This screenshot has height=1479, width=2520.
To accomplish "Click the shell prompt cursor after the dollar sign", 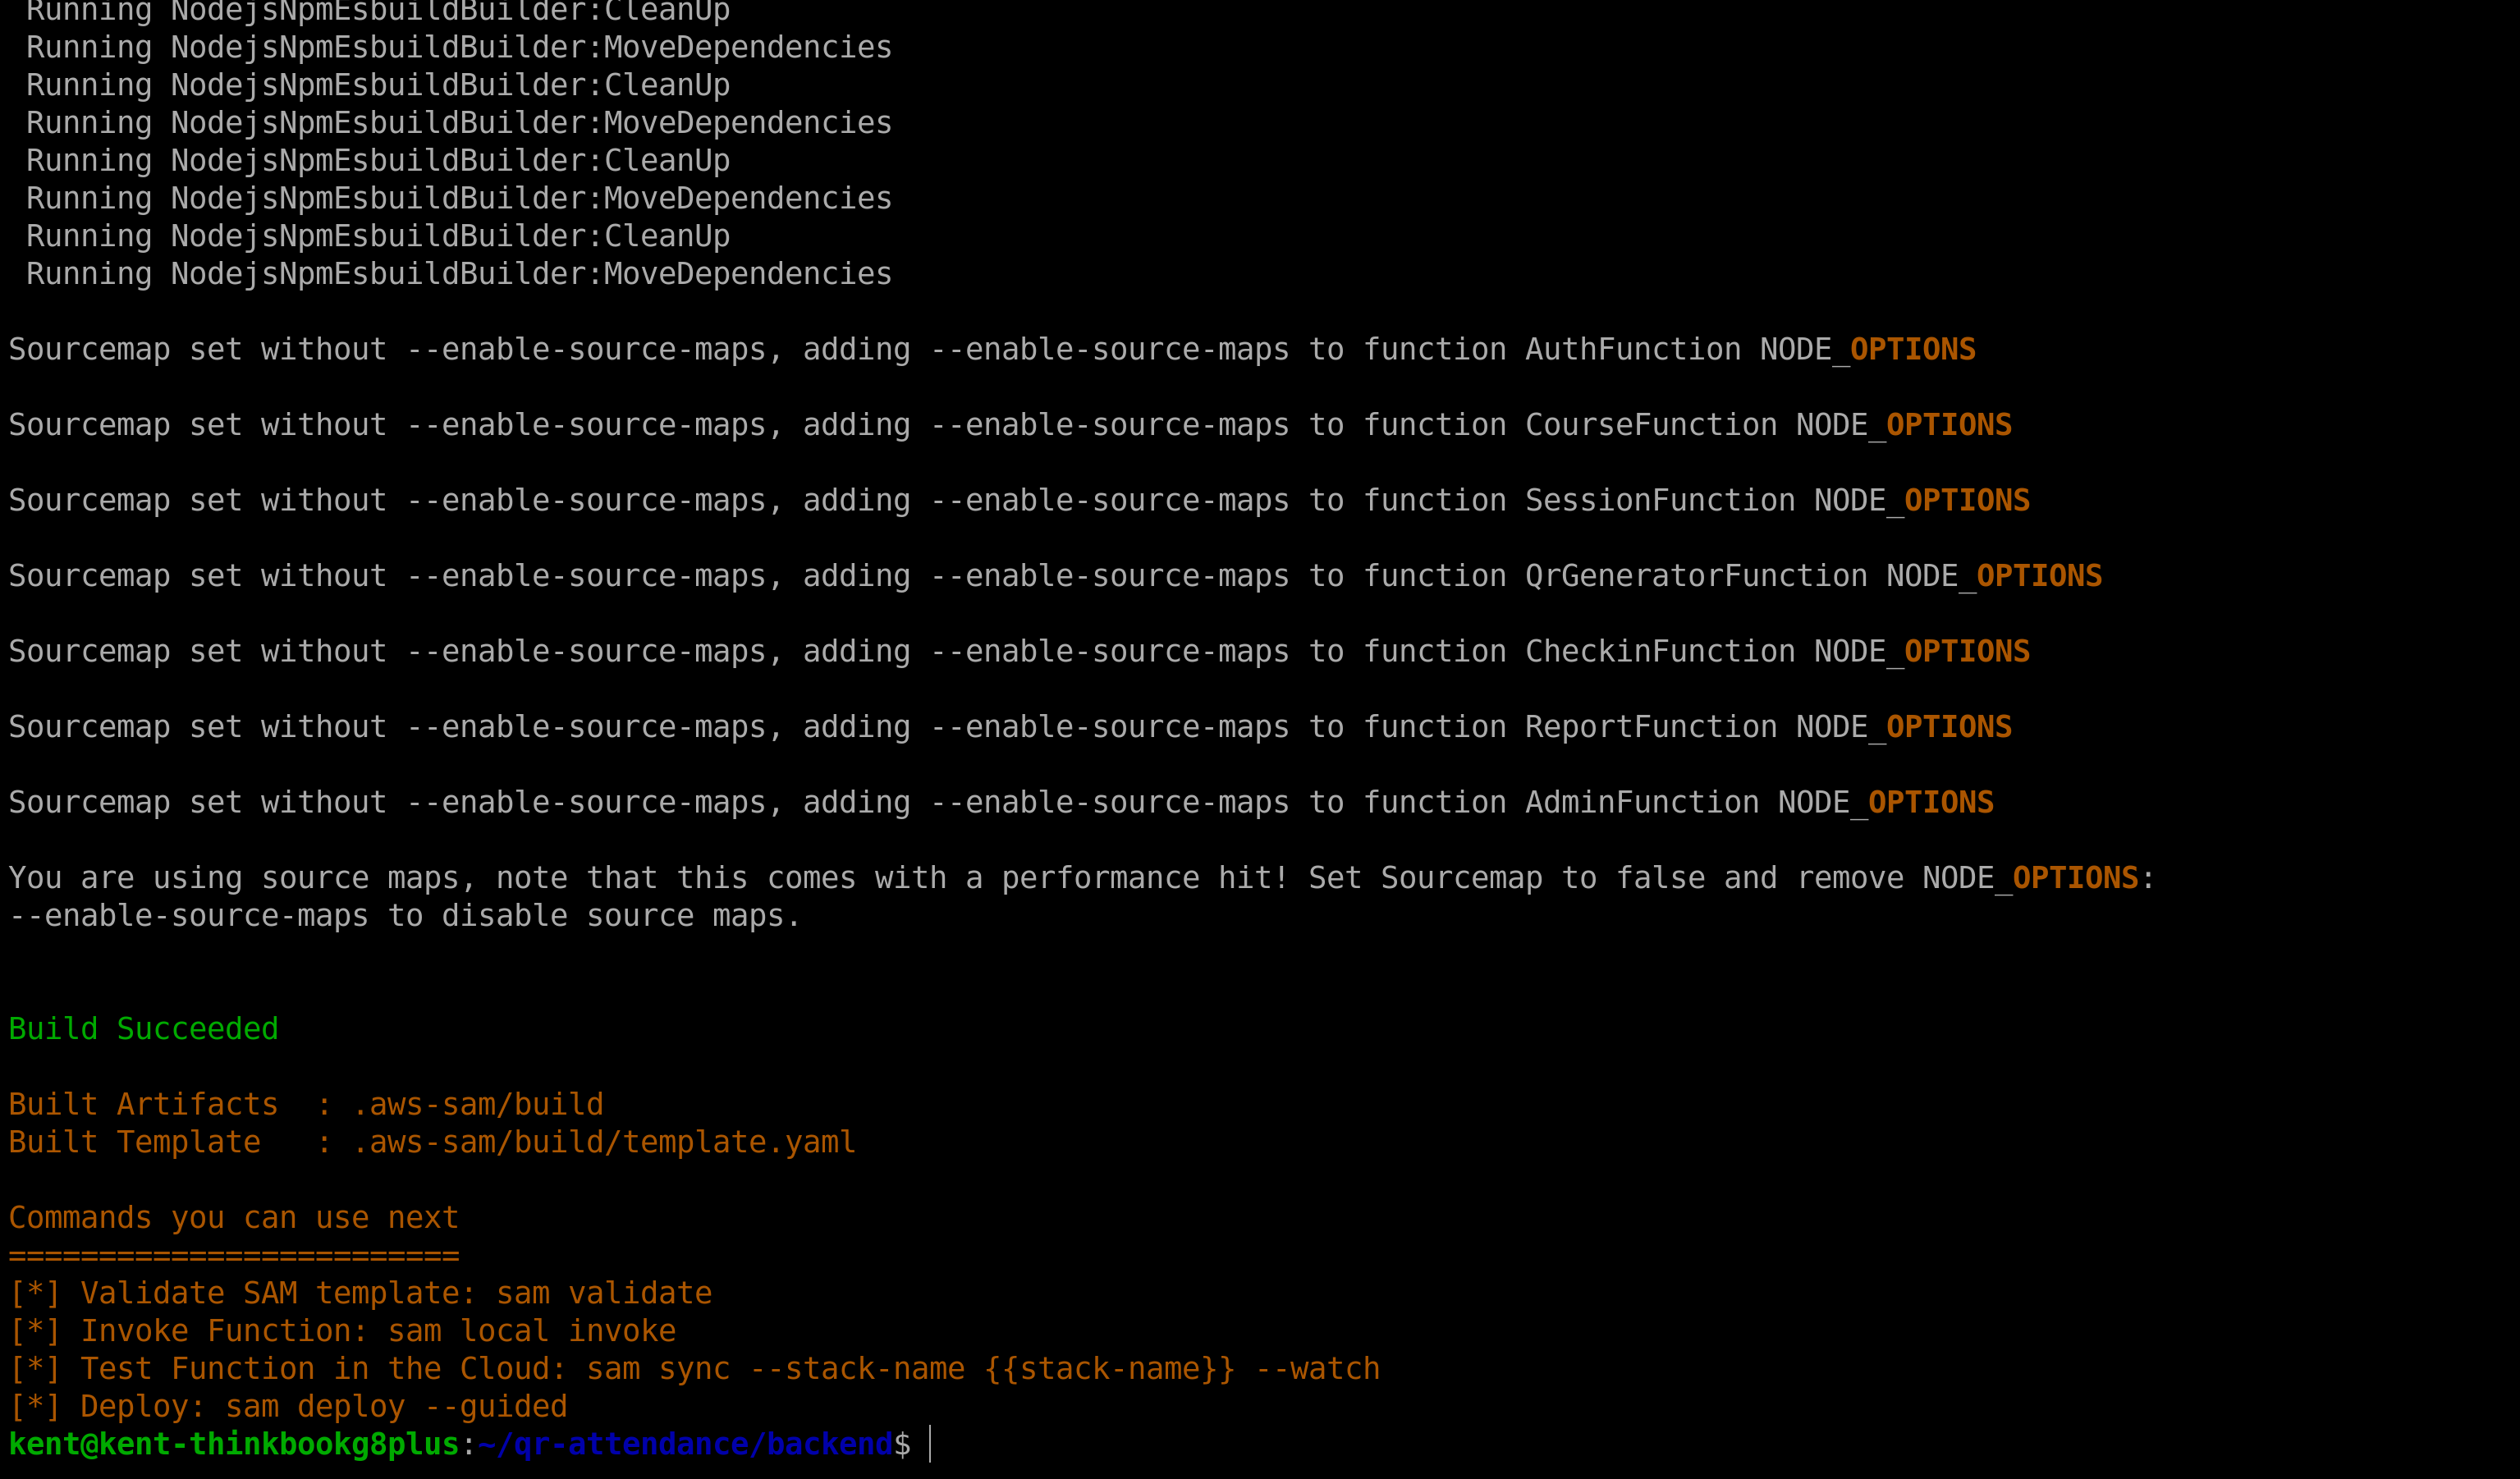I will click(x=930, y=1444).
